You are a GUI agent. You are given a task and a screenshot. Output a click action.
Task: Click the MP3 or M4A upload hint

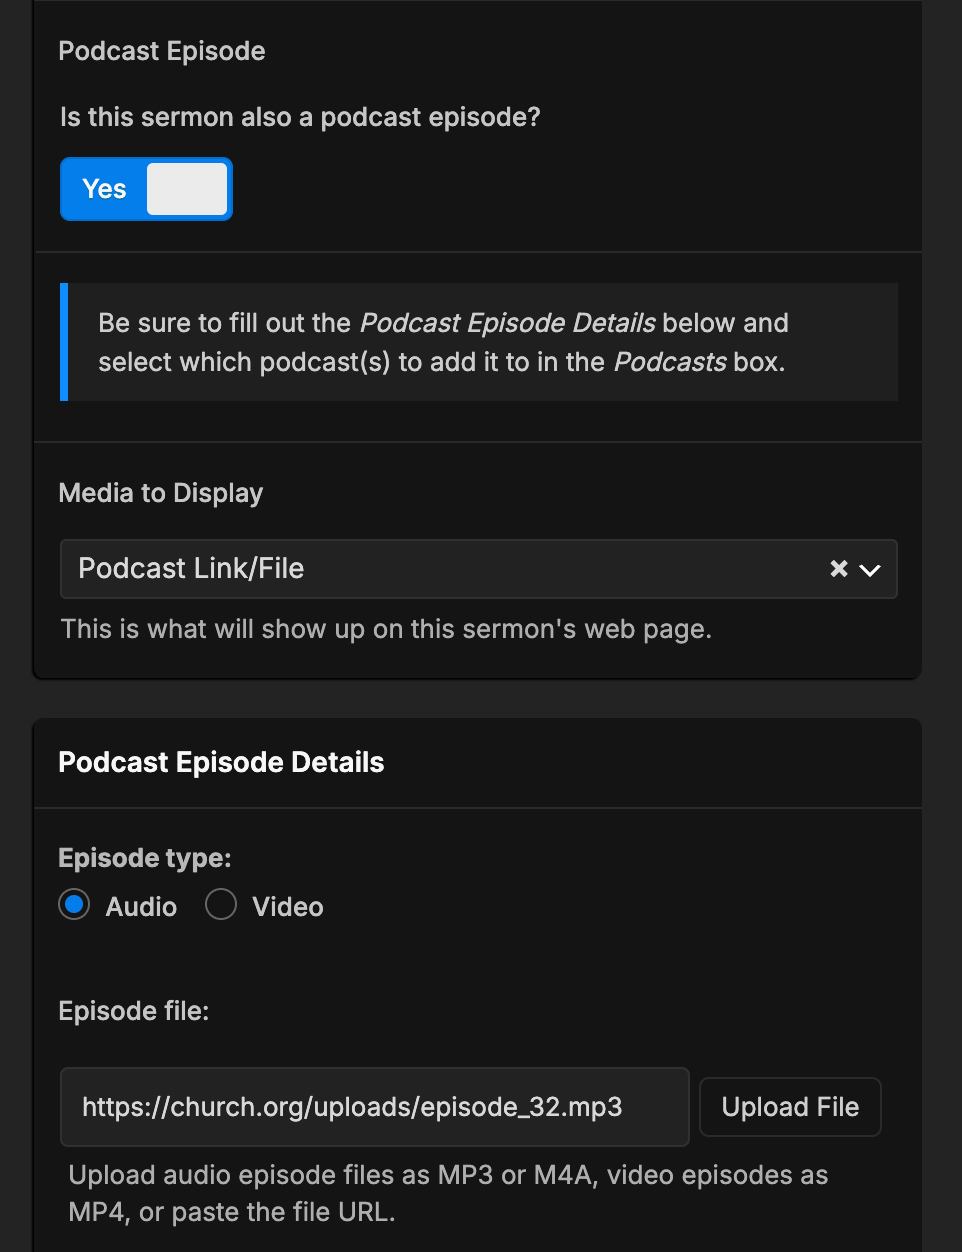pyautogui.click(x=447, y=1193)
